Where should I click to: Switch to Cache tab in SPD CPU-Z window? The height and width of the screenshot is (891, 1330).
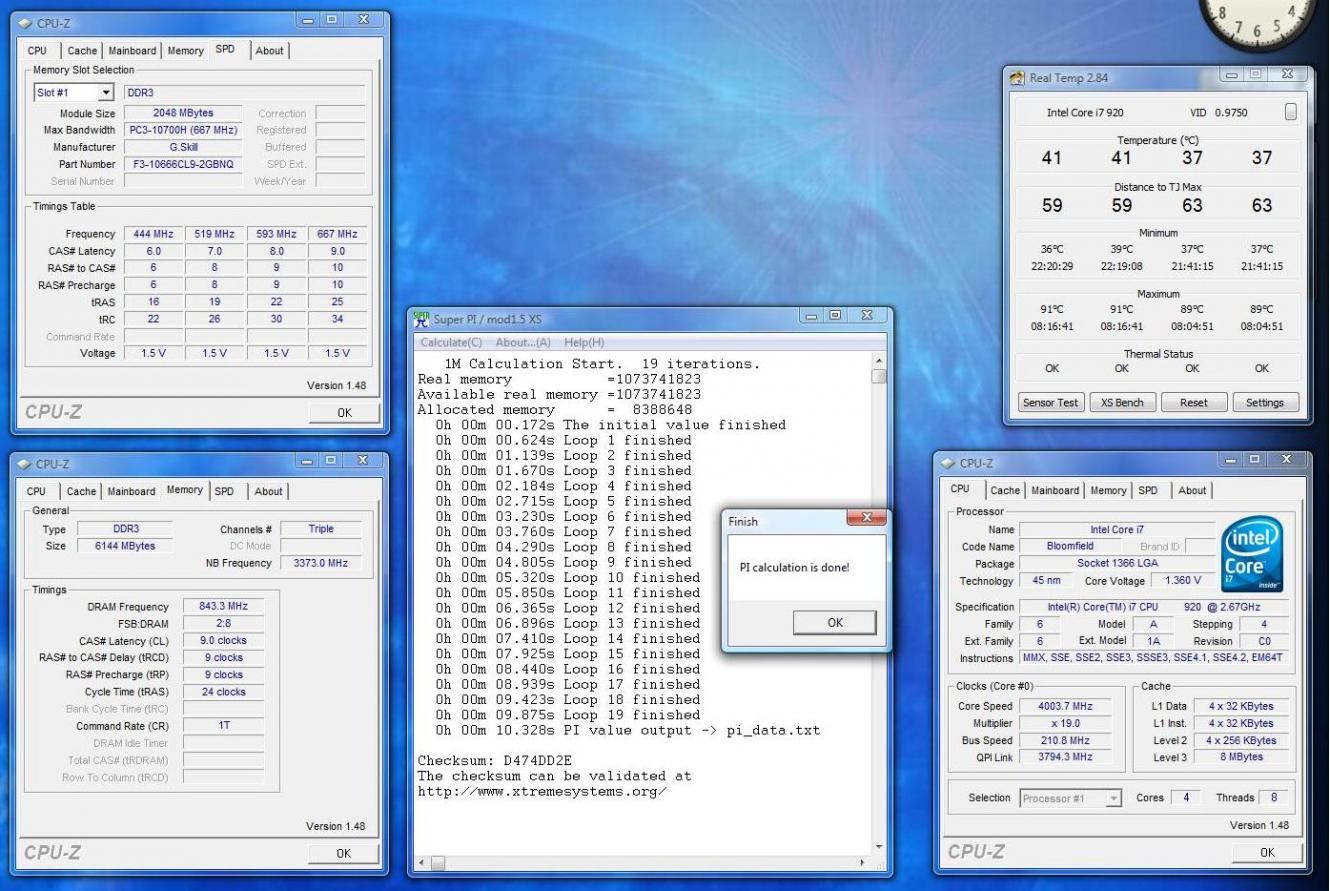(x=82, y=51)
